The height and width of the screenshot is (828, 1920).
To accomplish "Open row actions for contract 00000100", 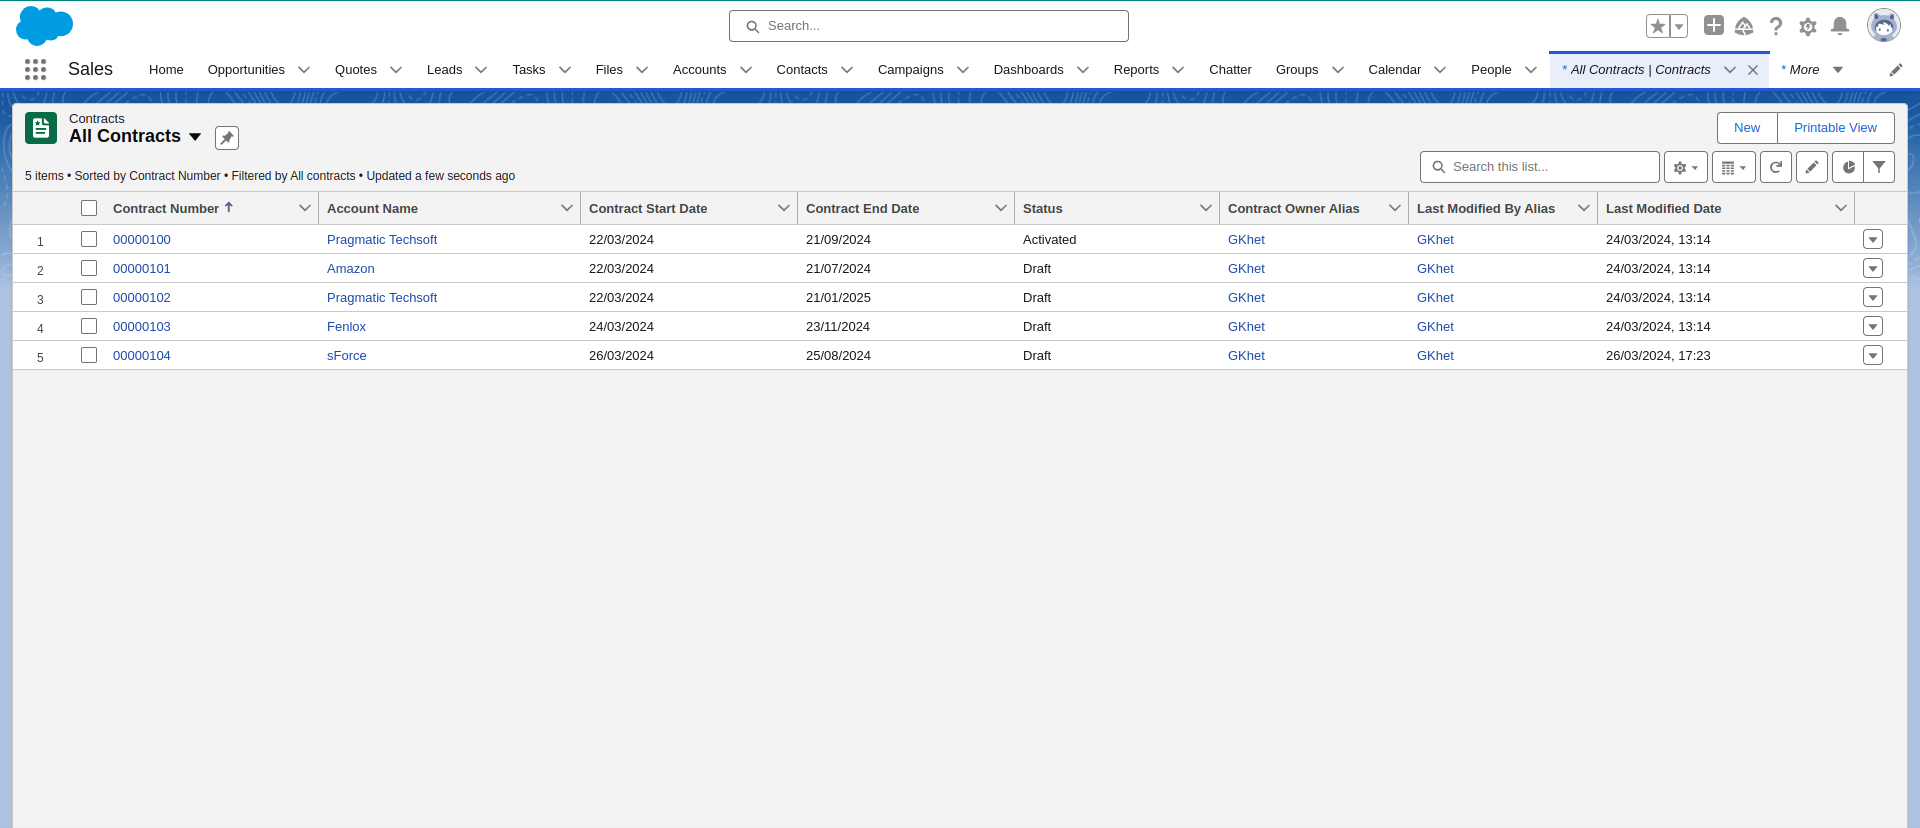I will [1873, 239].
